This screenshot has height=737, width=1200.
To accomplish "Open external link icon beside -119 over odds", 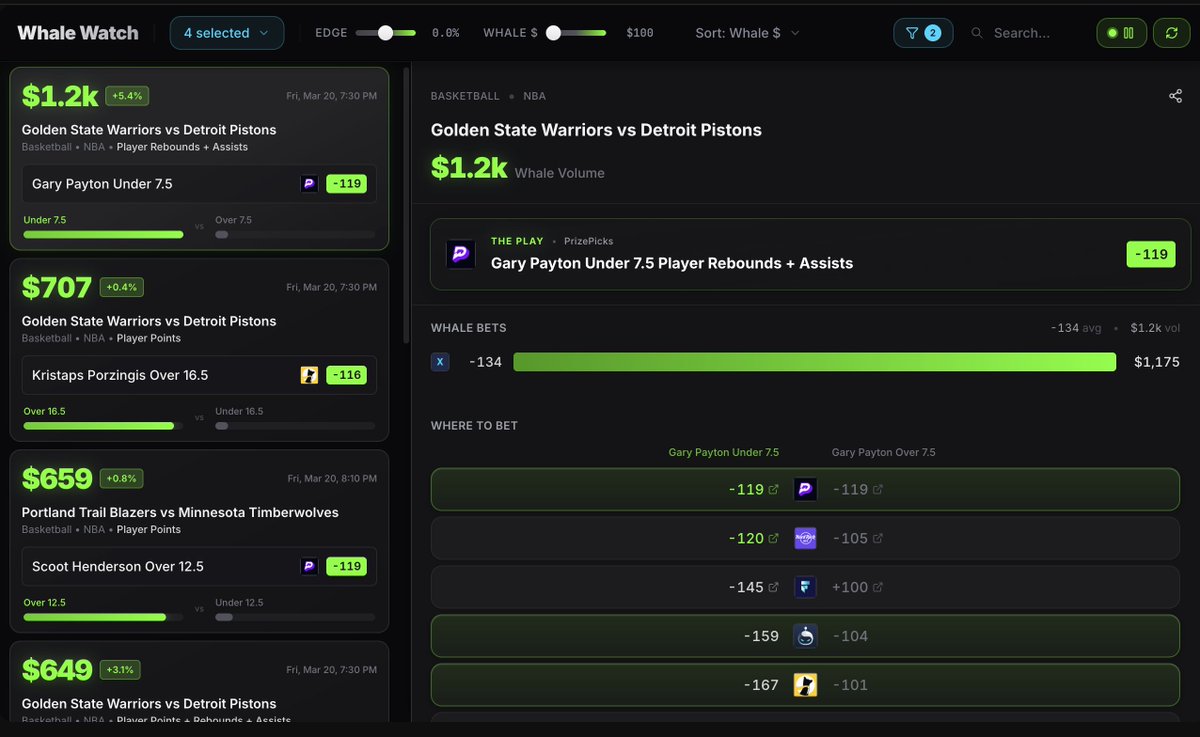I will 878,489.
